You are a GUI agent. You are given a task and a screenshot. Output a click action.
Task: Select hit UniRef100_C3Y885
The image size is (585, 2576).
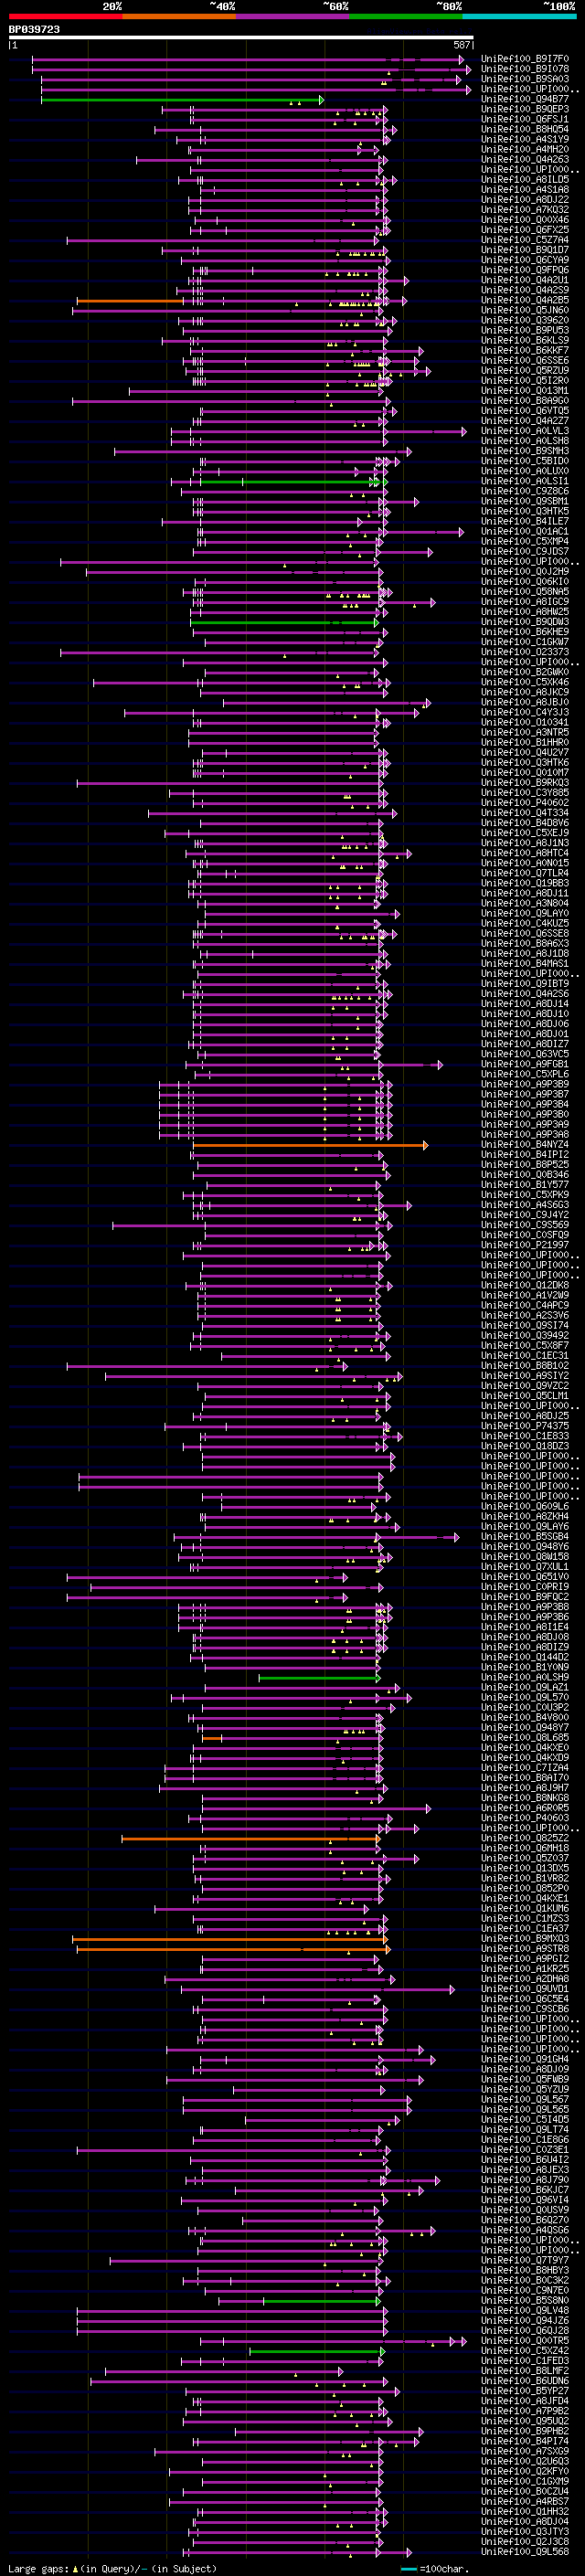coord(525,793)
